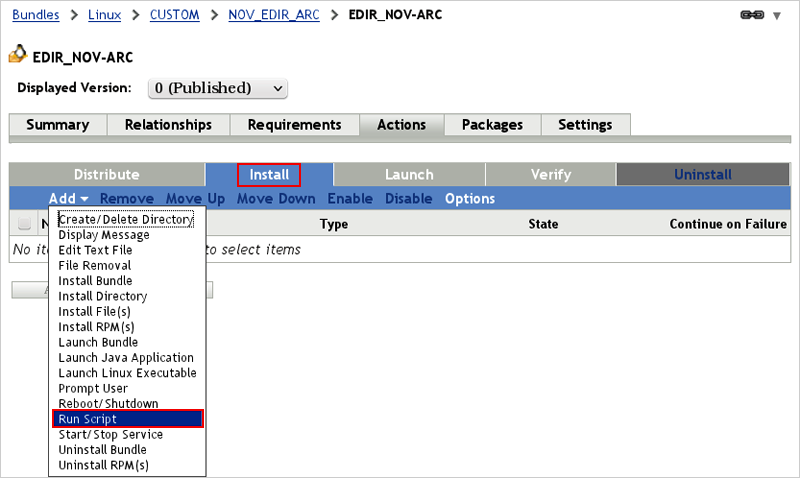Click Remove in the action toolbar
Image resolution: width=800 pixels, height=478 pixels.
pyautogui.click(x=127, y=199)
